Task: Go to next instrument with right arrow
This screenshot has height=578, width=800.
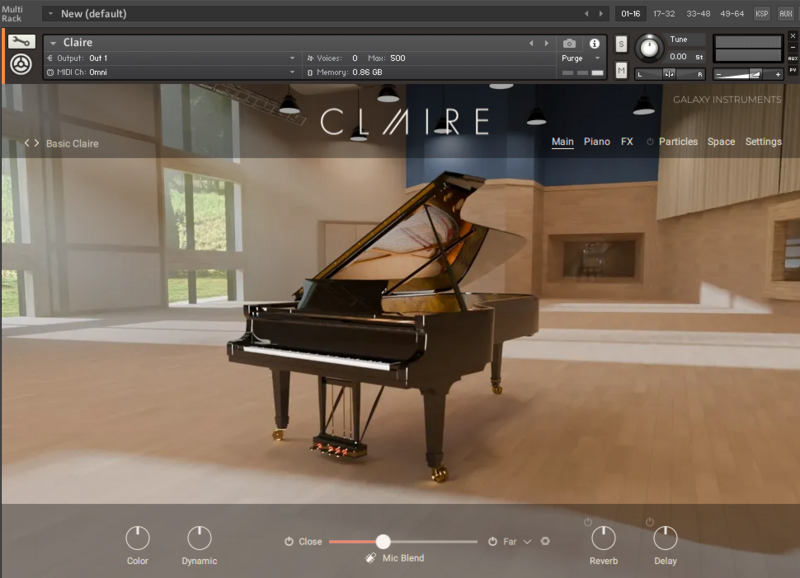Action: tap(546, 43)
